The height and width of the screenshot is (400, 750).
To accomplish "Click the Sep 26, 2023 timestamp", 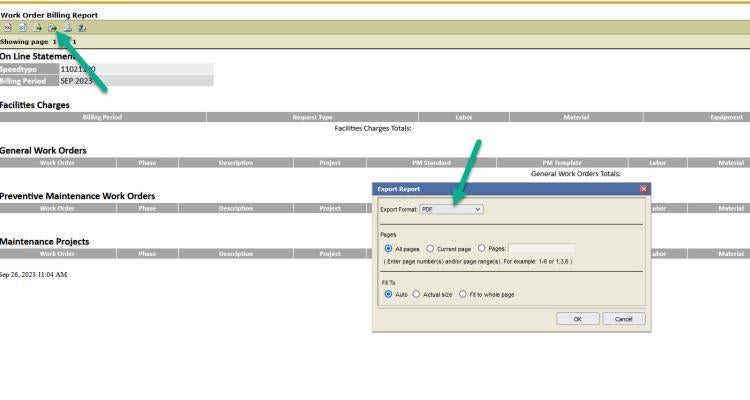I will tap(33, 275).
